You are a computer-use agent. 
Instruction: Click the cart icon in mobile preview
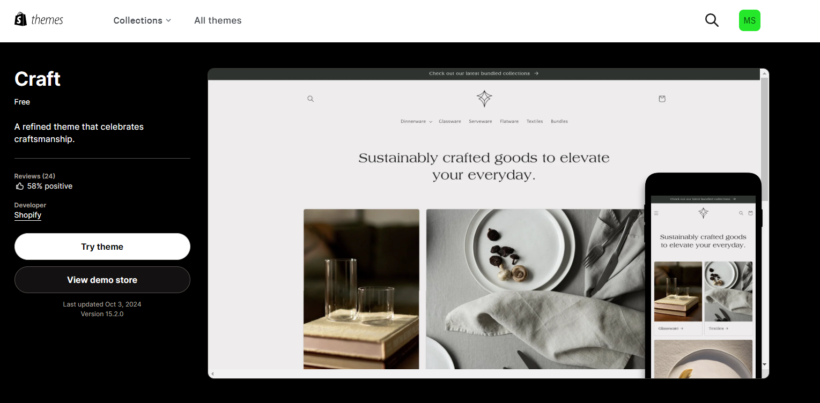(748, 213)
